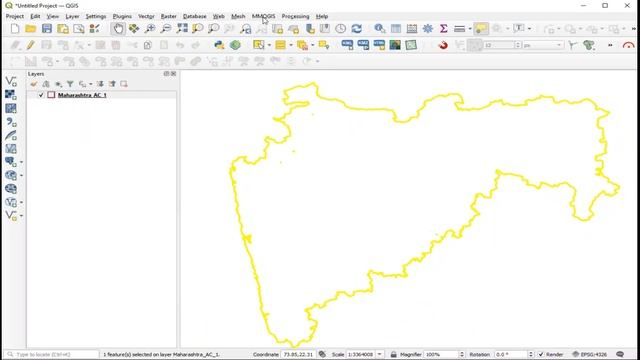This screenshot has height=360, width=640.
Task: Add mesh layer from side toolbar
Action: tap(11, 108)
